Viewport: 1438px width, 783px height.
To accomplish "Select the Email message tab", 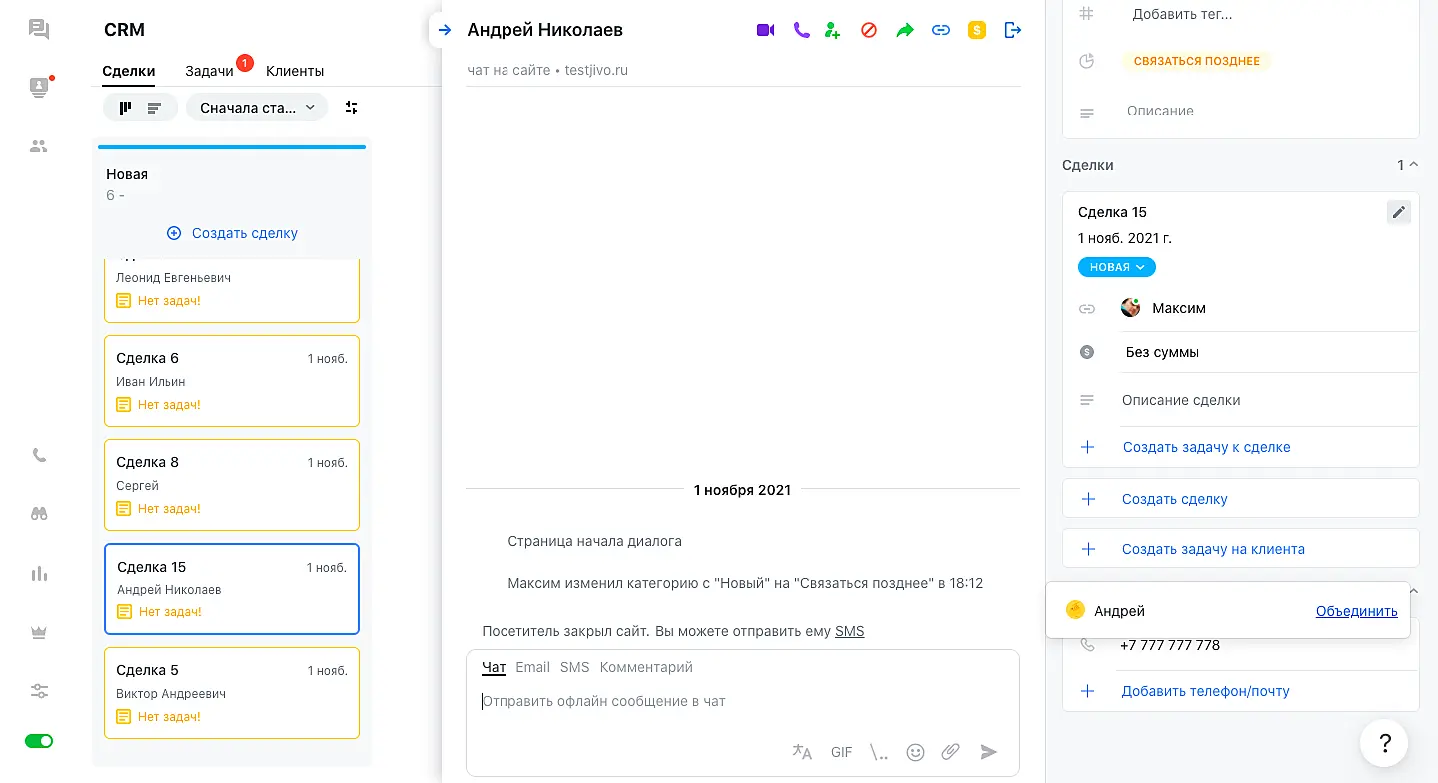I will (x=533, y=667).
